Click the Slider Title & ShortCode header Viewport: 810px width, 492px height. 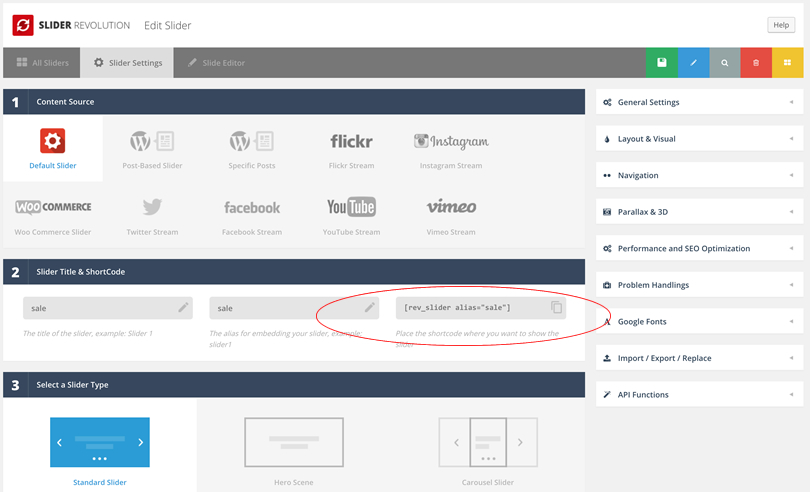click(294, 272)
